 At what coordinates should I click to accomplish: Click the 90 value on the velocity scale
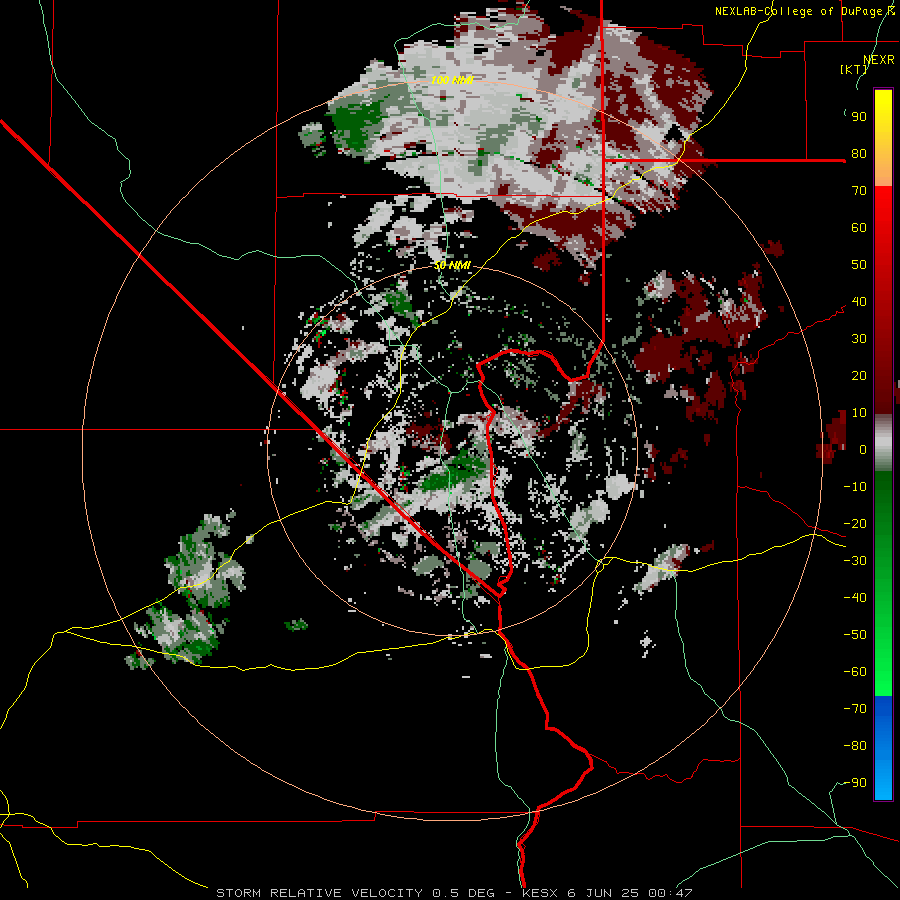(x=859, y=117)
